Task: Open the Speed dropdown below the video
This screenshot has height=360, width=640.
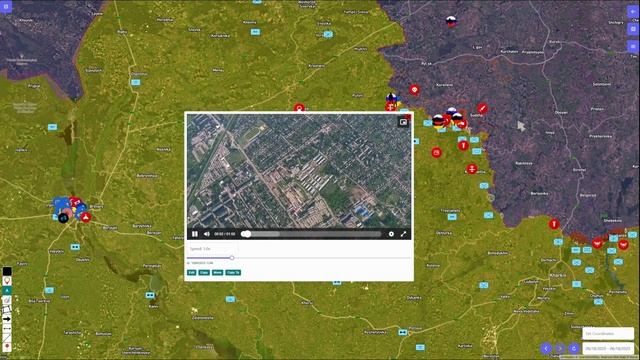Action: 212,248
